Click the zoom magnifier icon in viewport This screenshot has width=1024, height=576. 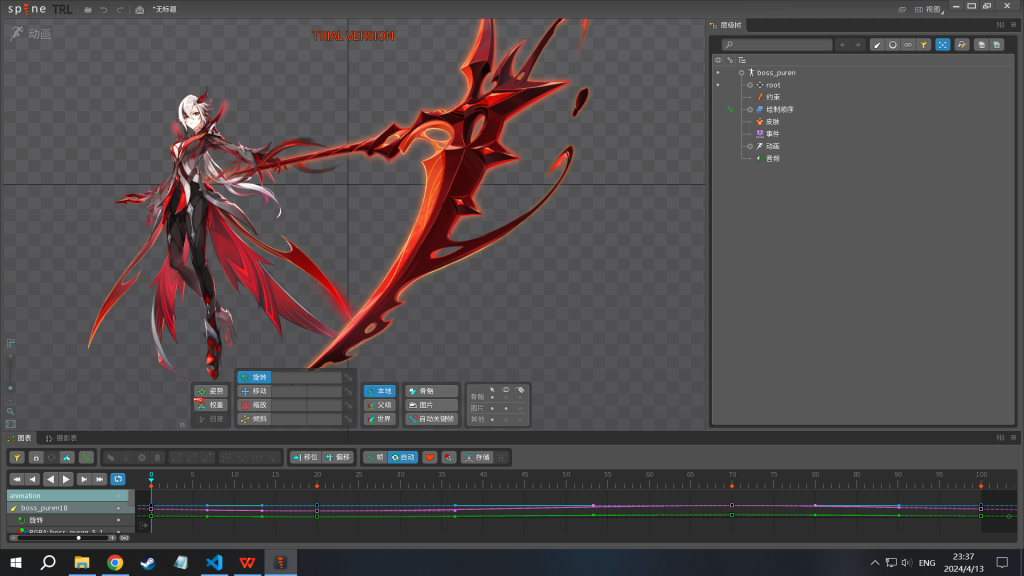[10, 411]
